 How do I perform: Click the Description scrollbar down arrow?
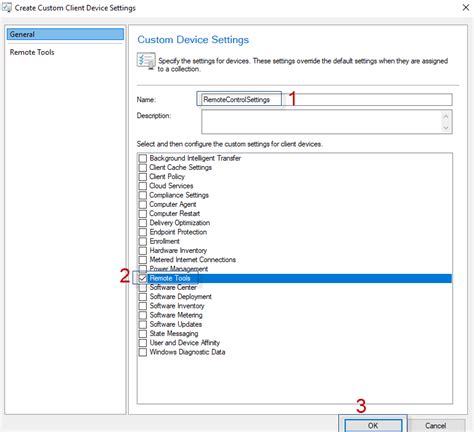click(x=446, y=128)
